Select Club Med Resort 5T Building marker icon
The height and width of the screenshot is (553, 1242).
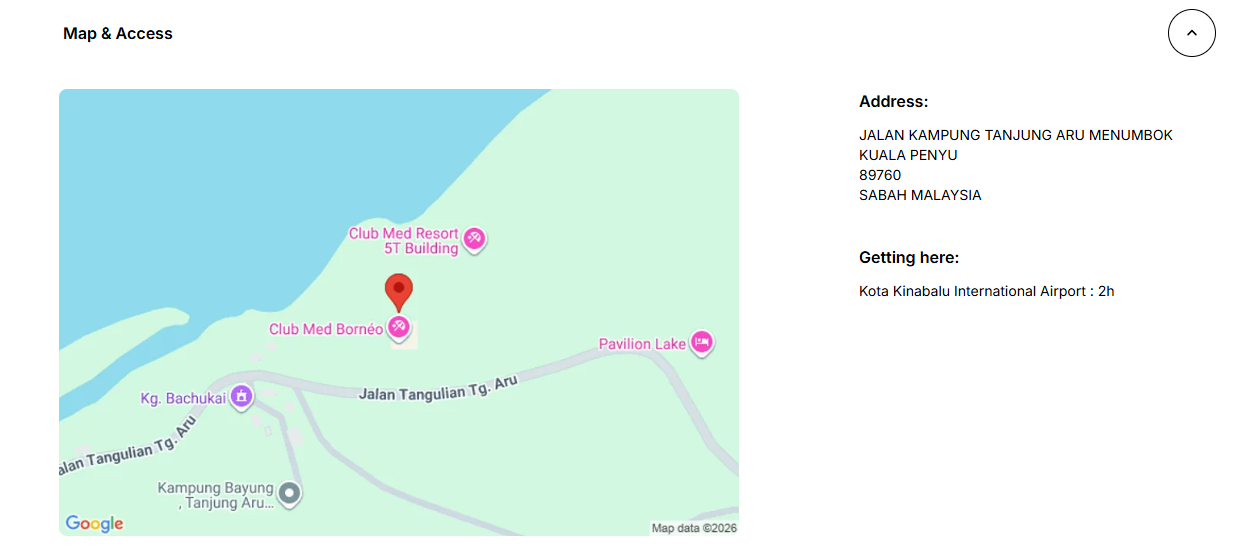coord(474,239)
